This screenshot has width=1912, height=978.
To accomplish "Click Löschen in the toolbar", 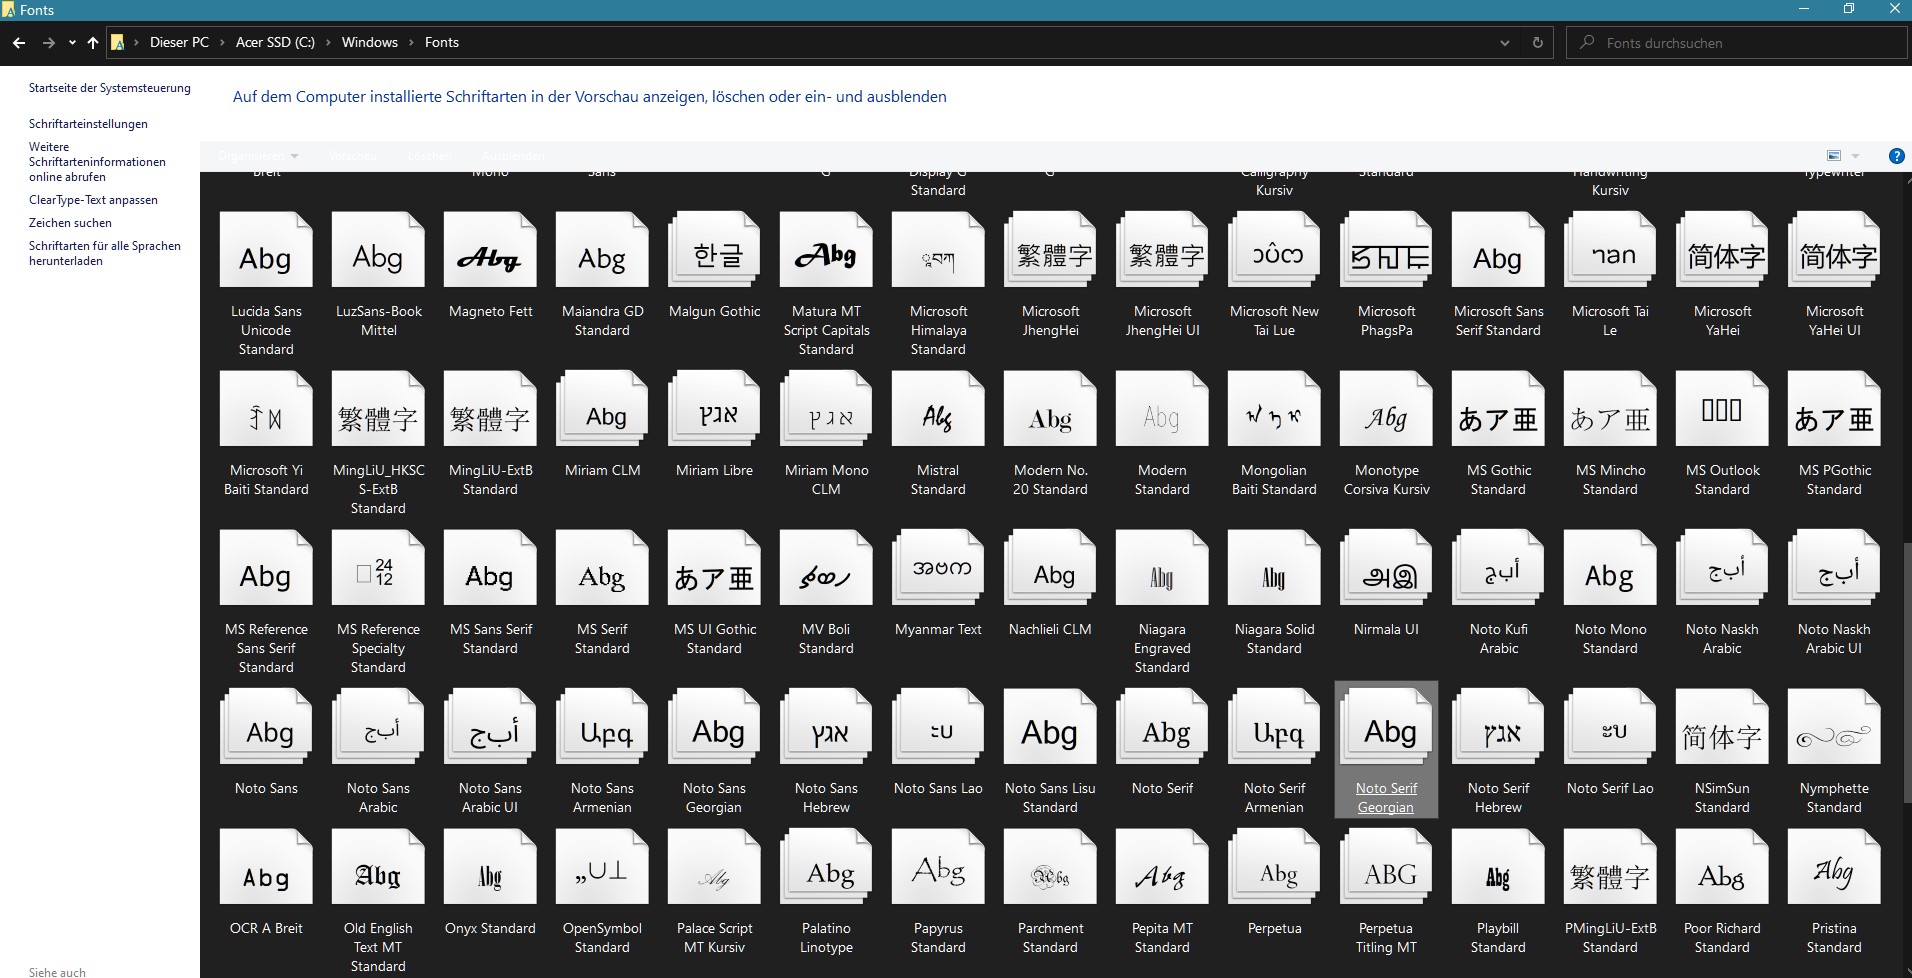I will [x=429, y=156].
